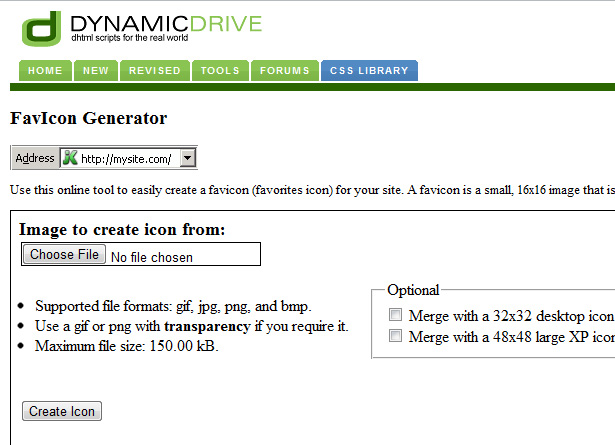The width and height of the screenshot is (615, 445).
Task: Click the FavIcon Generator heading
Action: pyautogui.click(x=89, y=118)
